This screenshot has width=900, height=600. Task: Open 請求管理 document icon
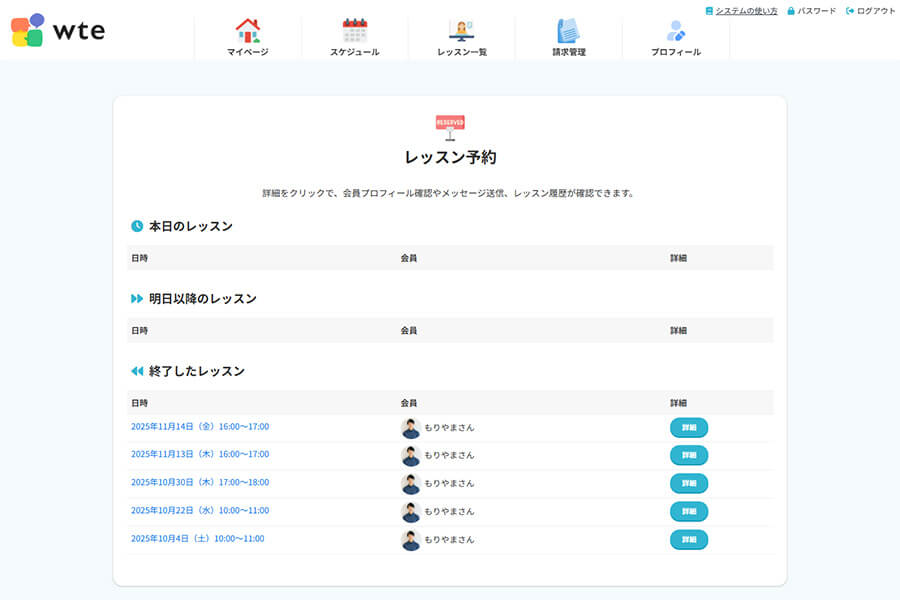pos(568,30)
